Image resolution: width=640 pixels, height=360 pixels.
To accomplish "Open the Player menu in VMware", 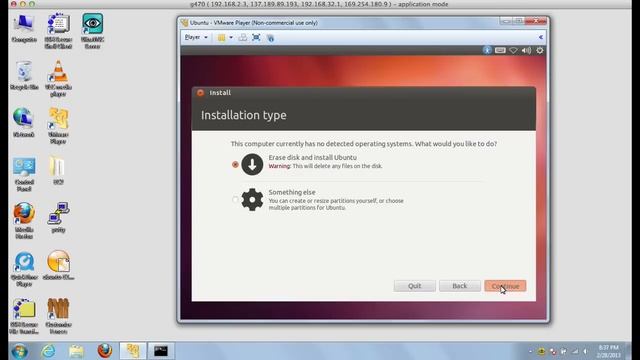I will [x=196, y=37].
